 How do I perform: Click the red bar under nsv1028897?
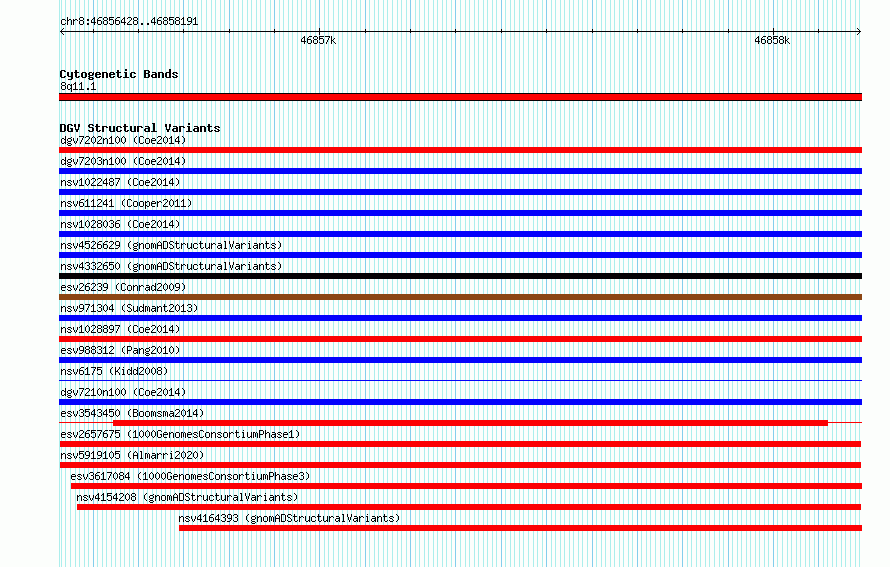click(x=460, y=339)
